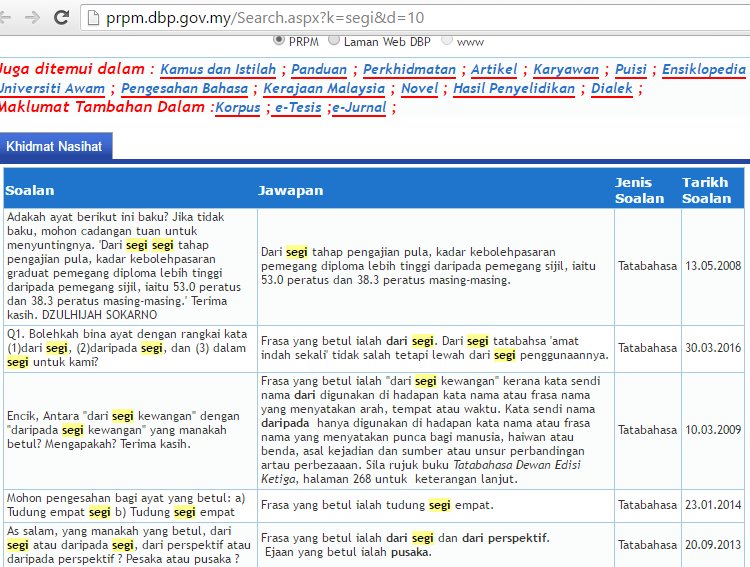Viewport: 750px width, 567px height.
Task: Open the Perkhidmatan link
Action: 409,69
